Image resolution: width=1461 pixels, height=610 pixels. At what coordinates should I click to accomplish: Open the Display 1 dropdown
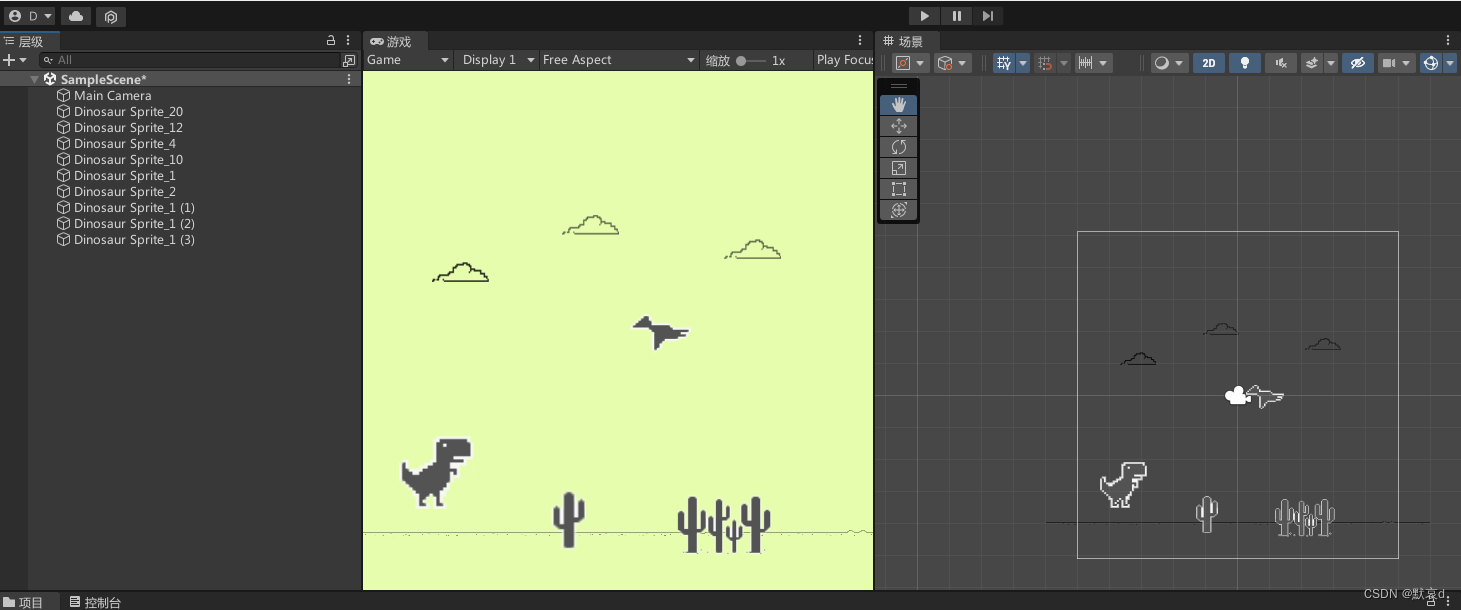pos(497,60)
